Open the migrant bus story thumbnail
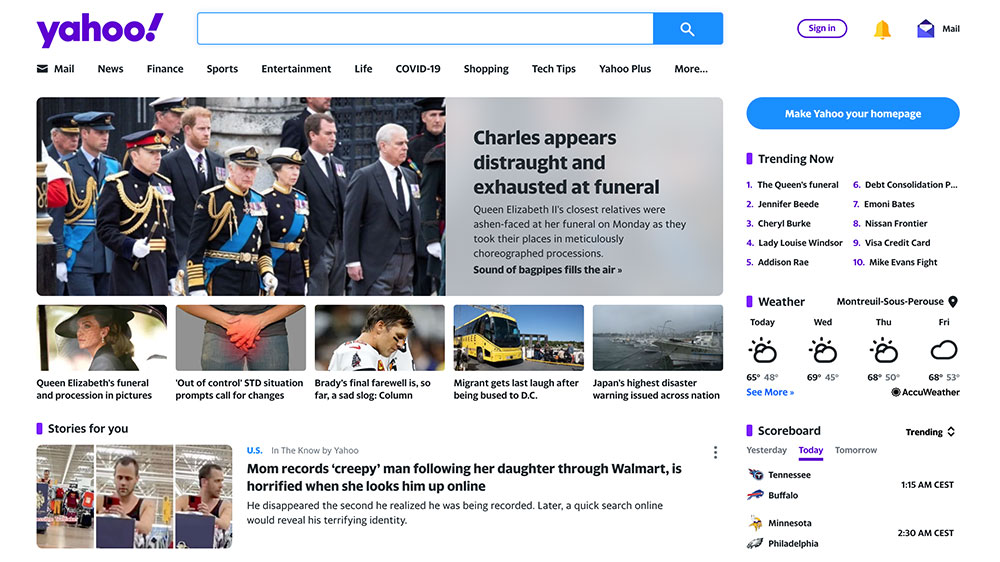 point(518,337)
